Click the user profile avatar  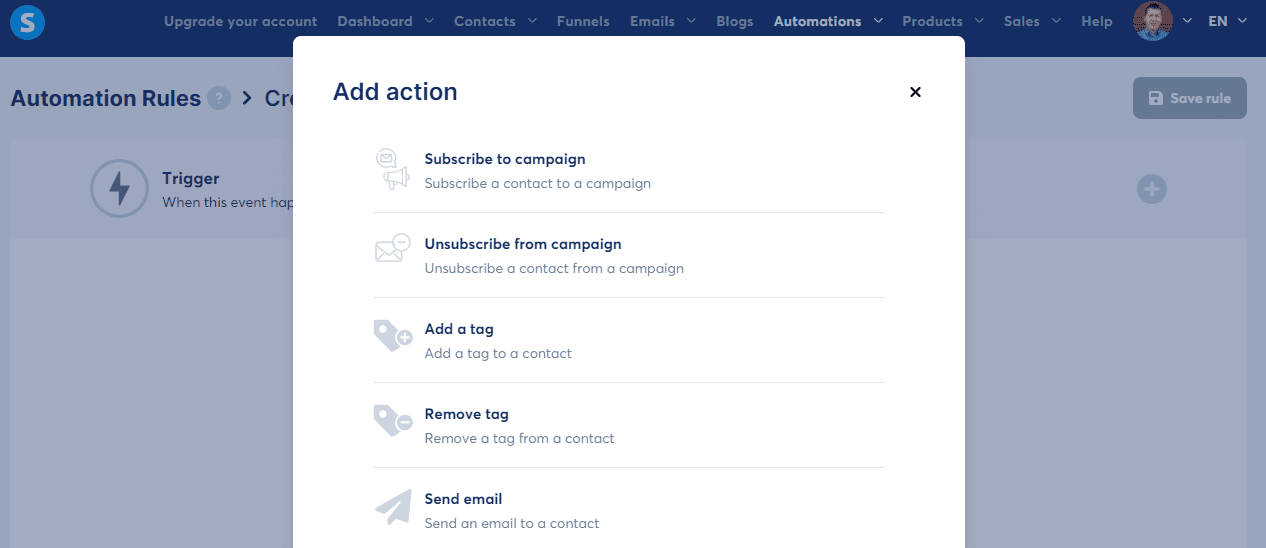(x=1153, y=21)
